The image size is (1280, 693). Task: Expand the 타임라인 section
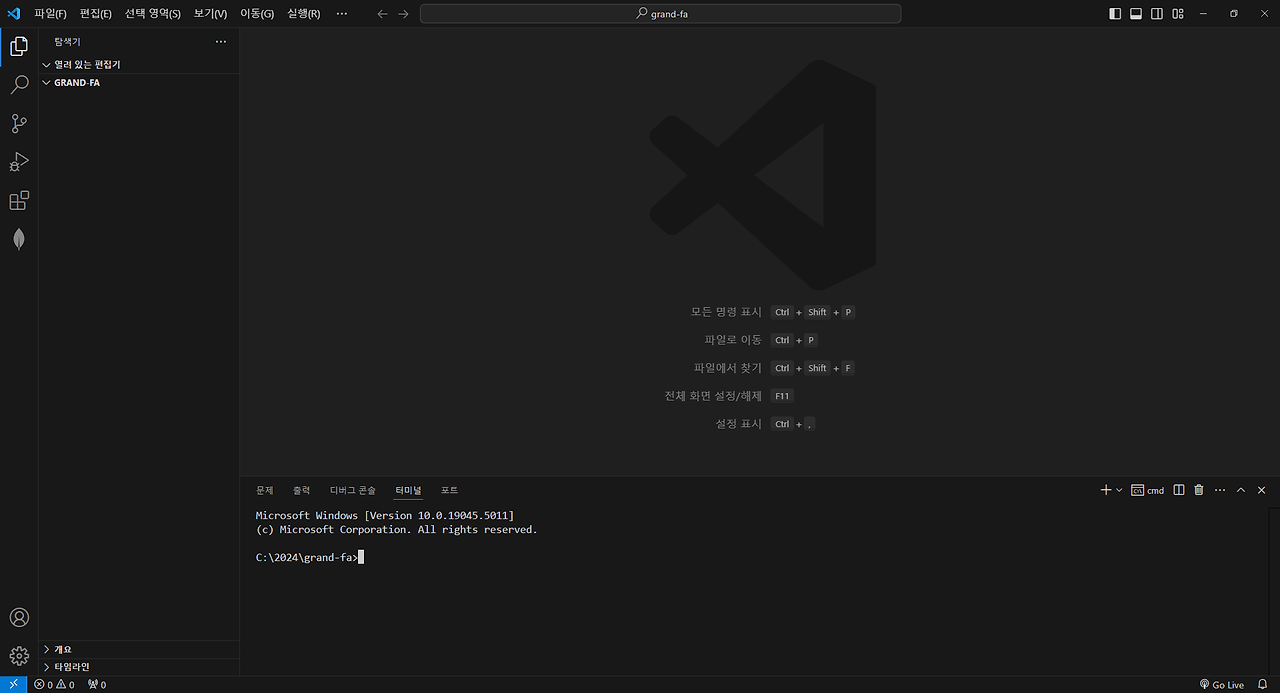coord(139,667)
